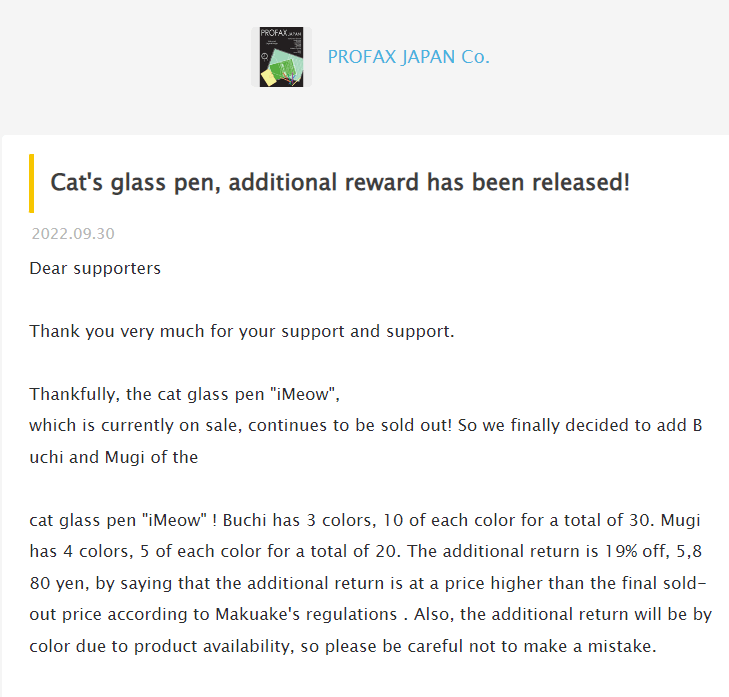Click the "Thank you very much" sentence

pos(242,331)
